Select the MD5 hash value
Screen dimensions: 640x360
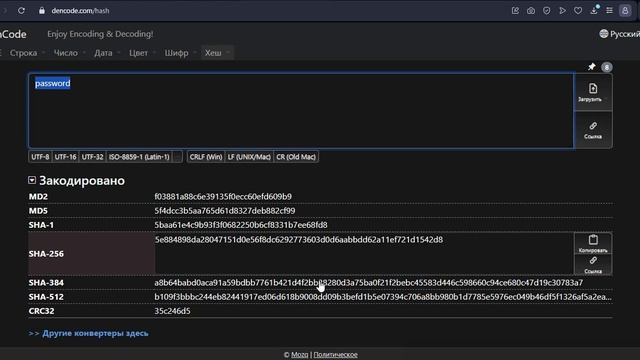tap(224, 211)
